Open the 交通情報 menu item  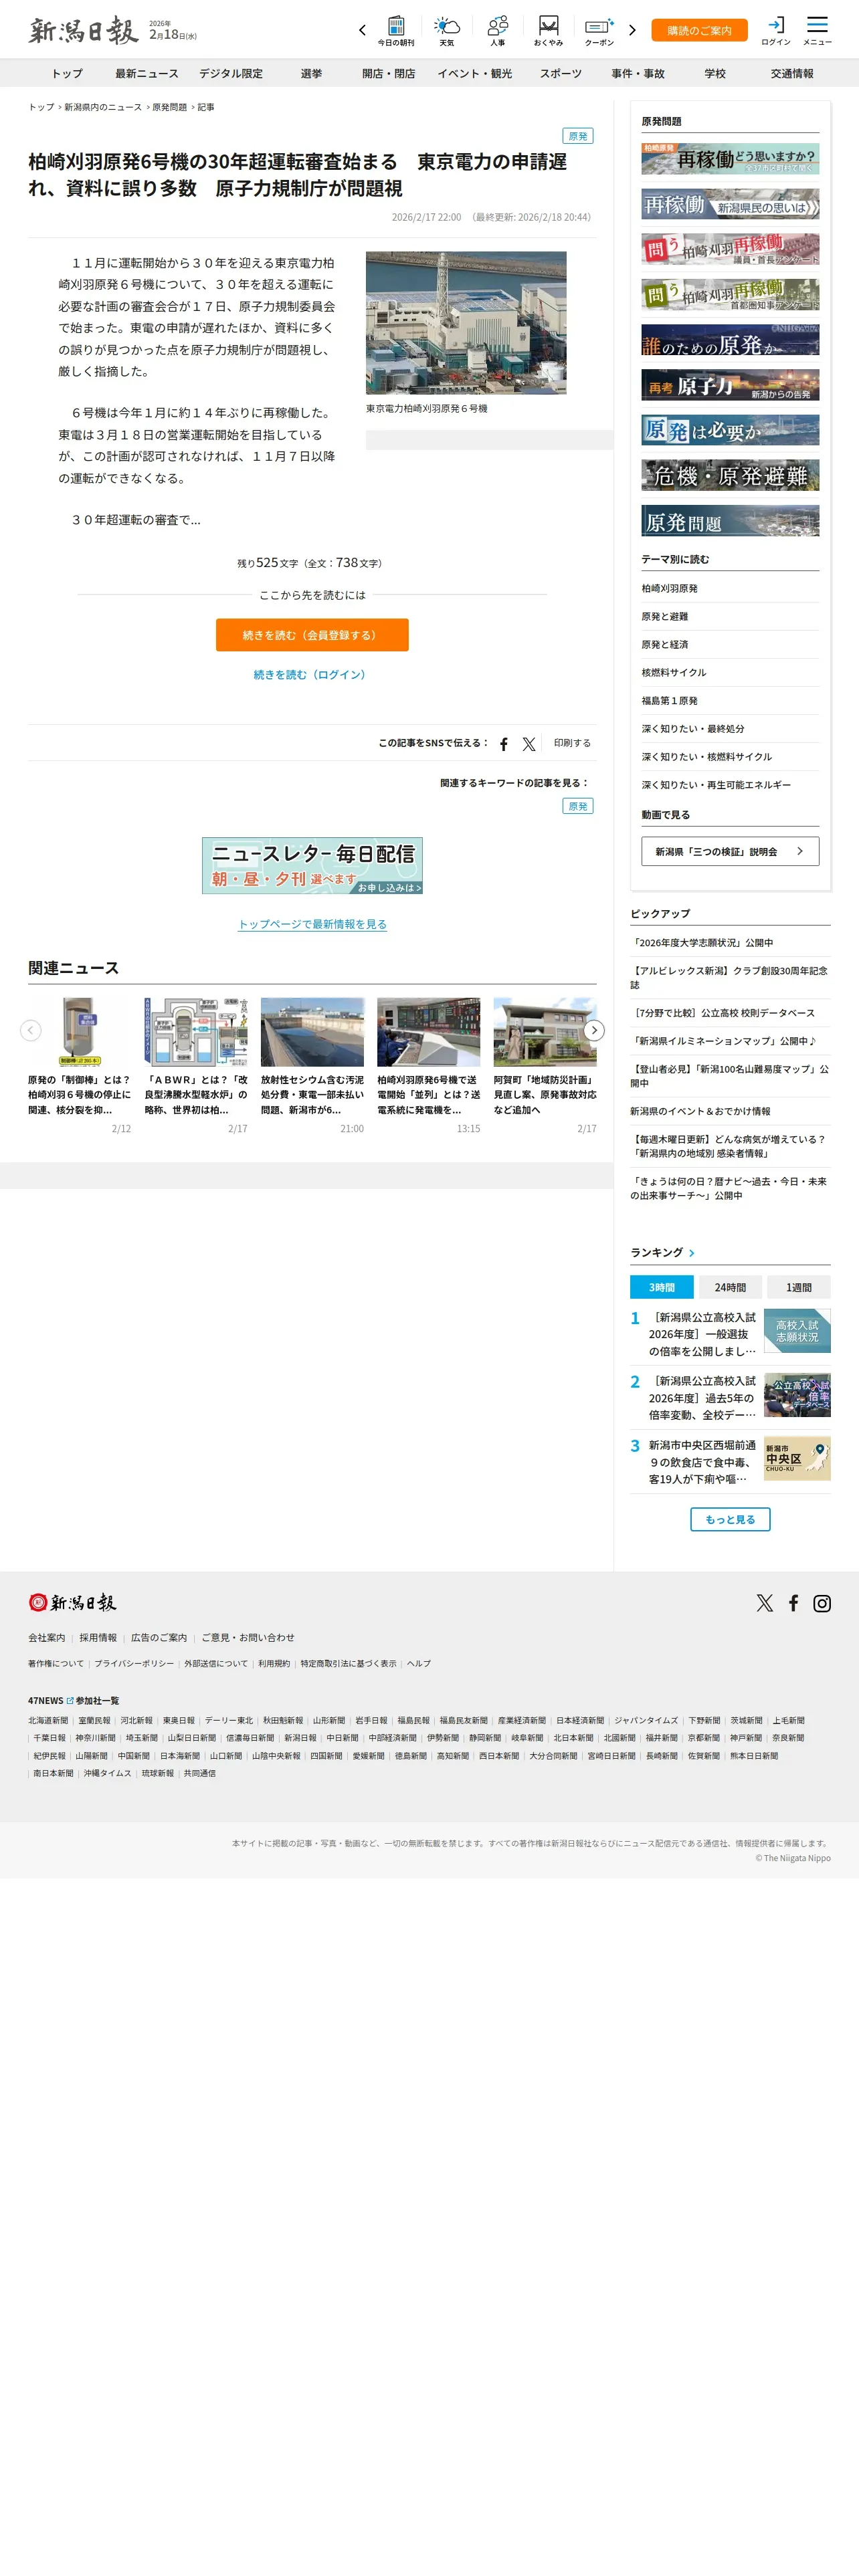click(792, 73)
